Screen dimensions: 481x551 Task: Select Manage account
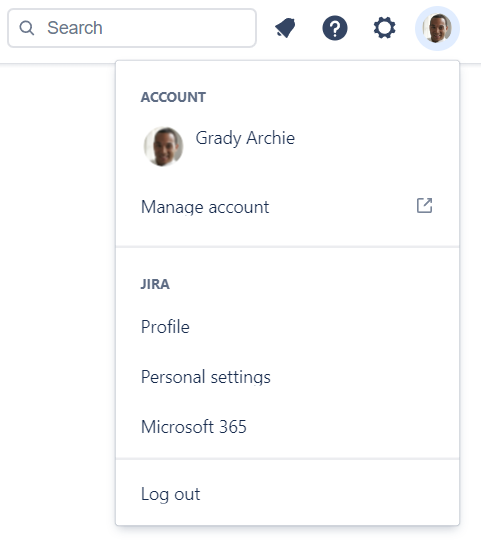click(x=287, y=207)
